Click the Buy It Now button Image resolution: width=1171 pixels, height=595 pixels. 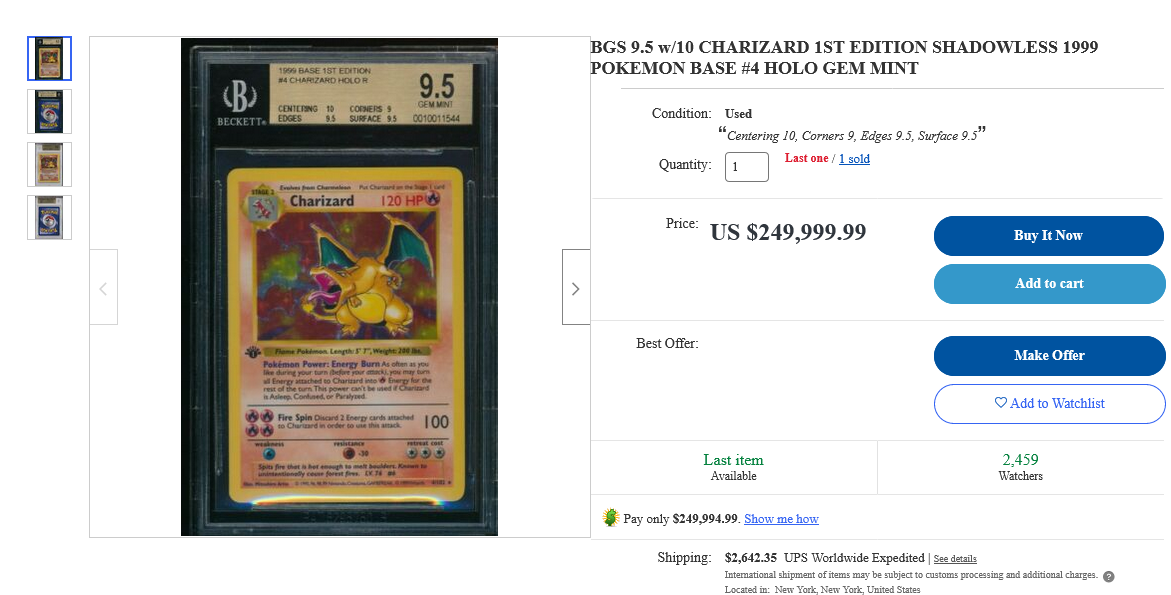(x=1049, y=235)
